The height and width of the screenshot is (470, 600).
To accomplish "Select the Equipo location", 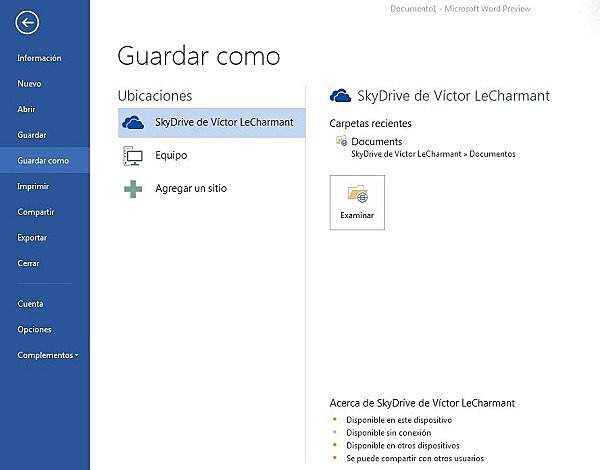I will click(x=212, y=155).
